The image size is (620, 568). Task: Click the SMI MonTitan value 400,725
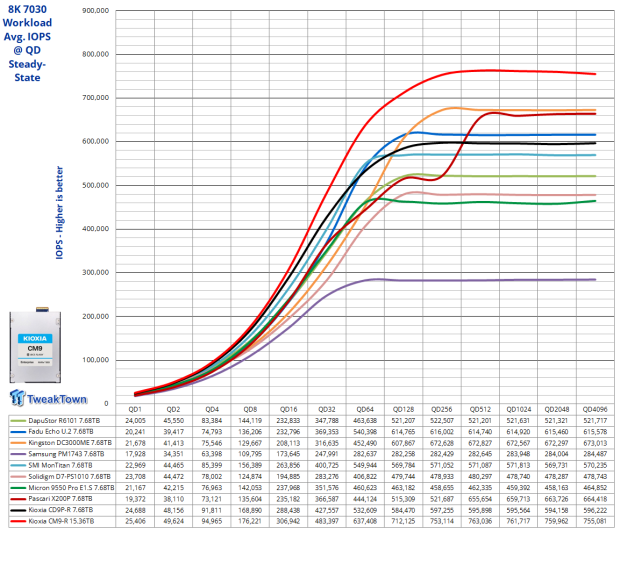pos(327,465)
